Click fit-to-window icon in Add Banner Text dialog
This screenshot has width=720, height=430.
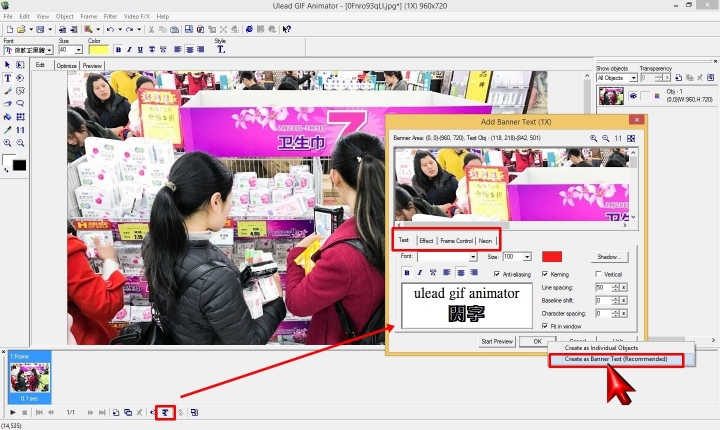point(631,138)
